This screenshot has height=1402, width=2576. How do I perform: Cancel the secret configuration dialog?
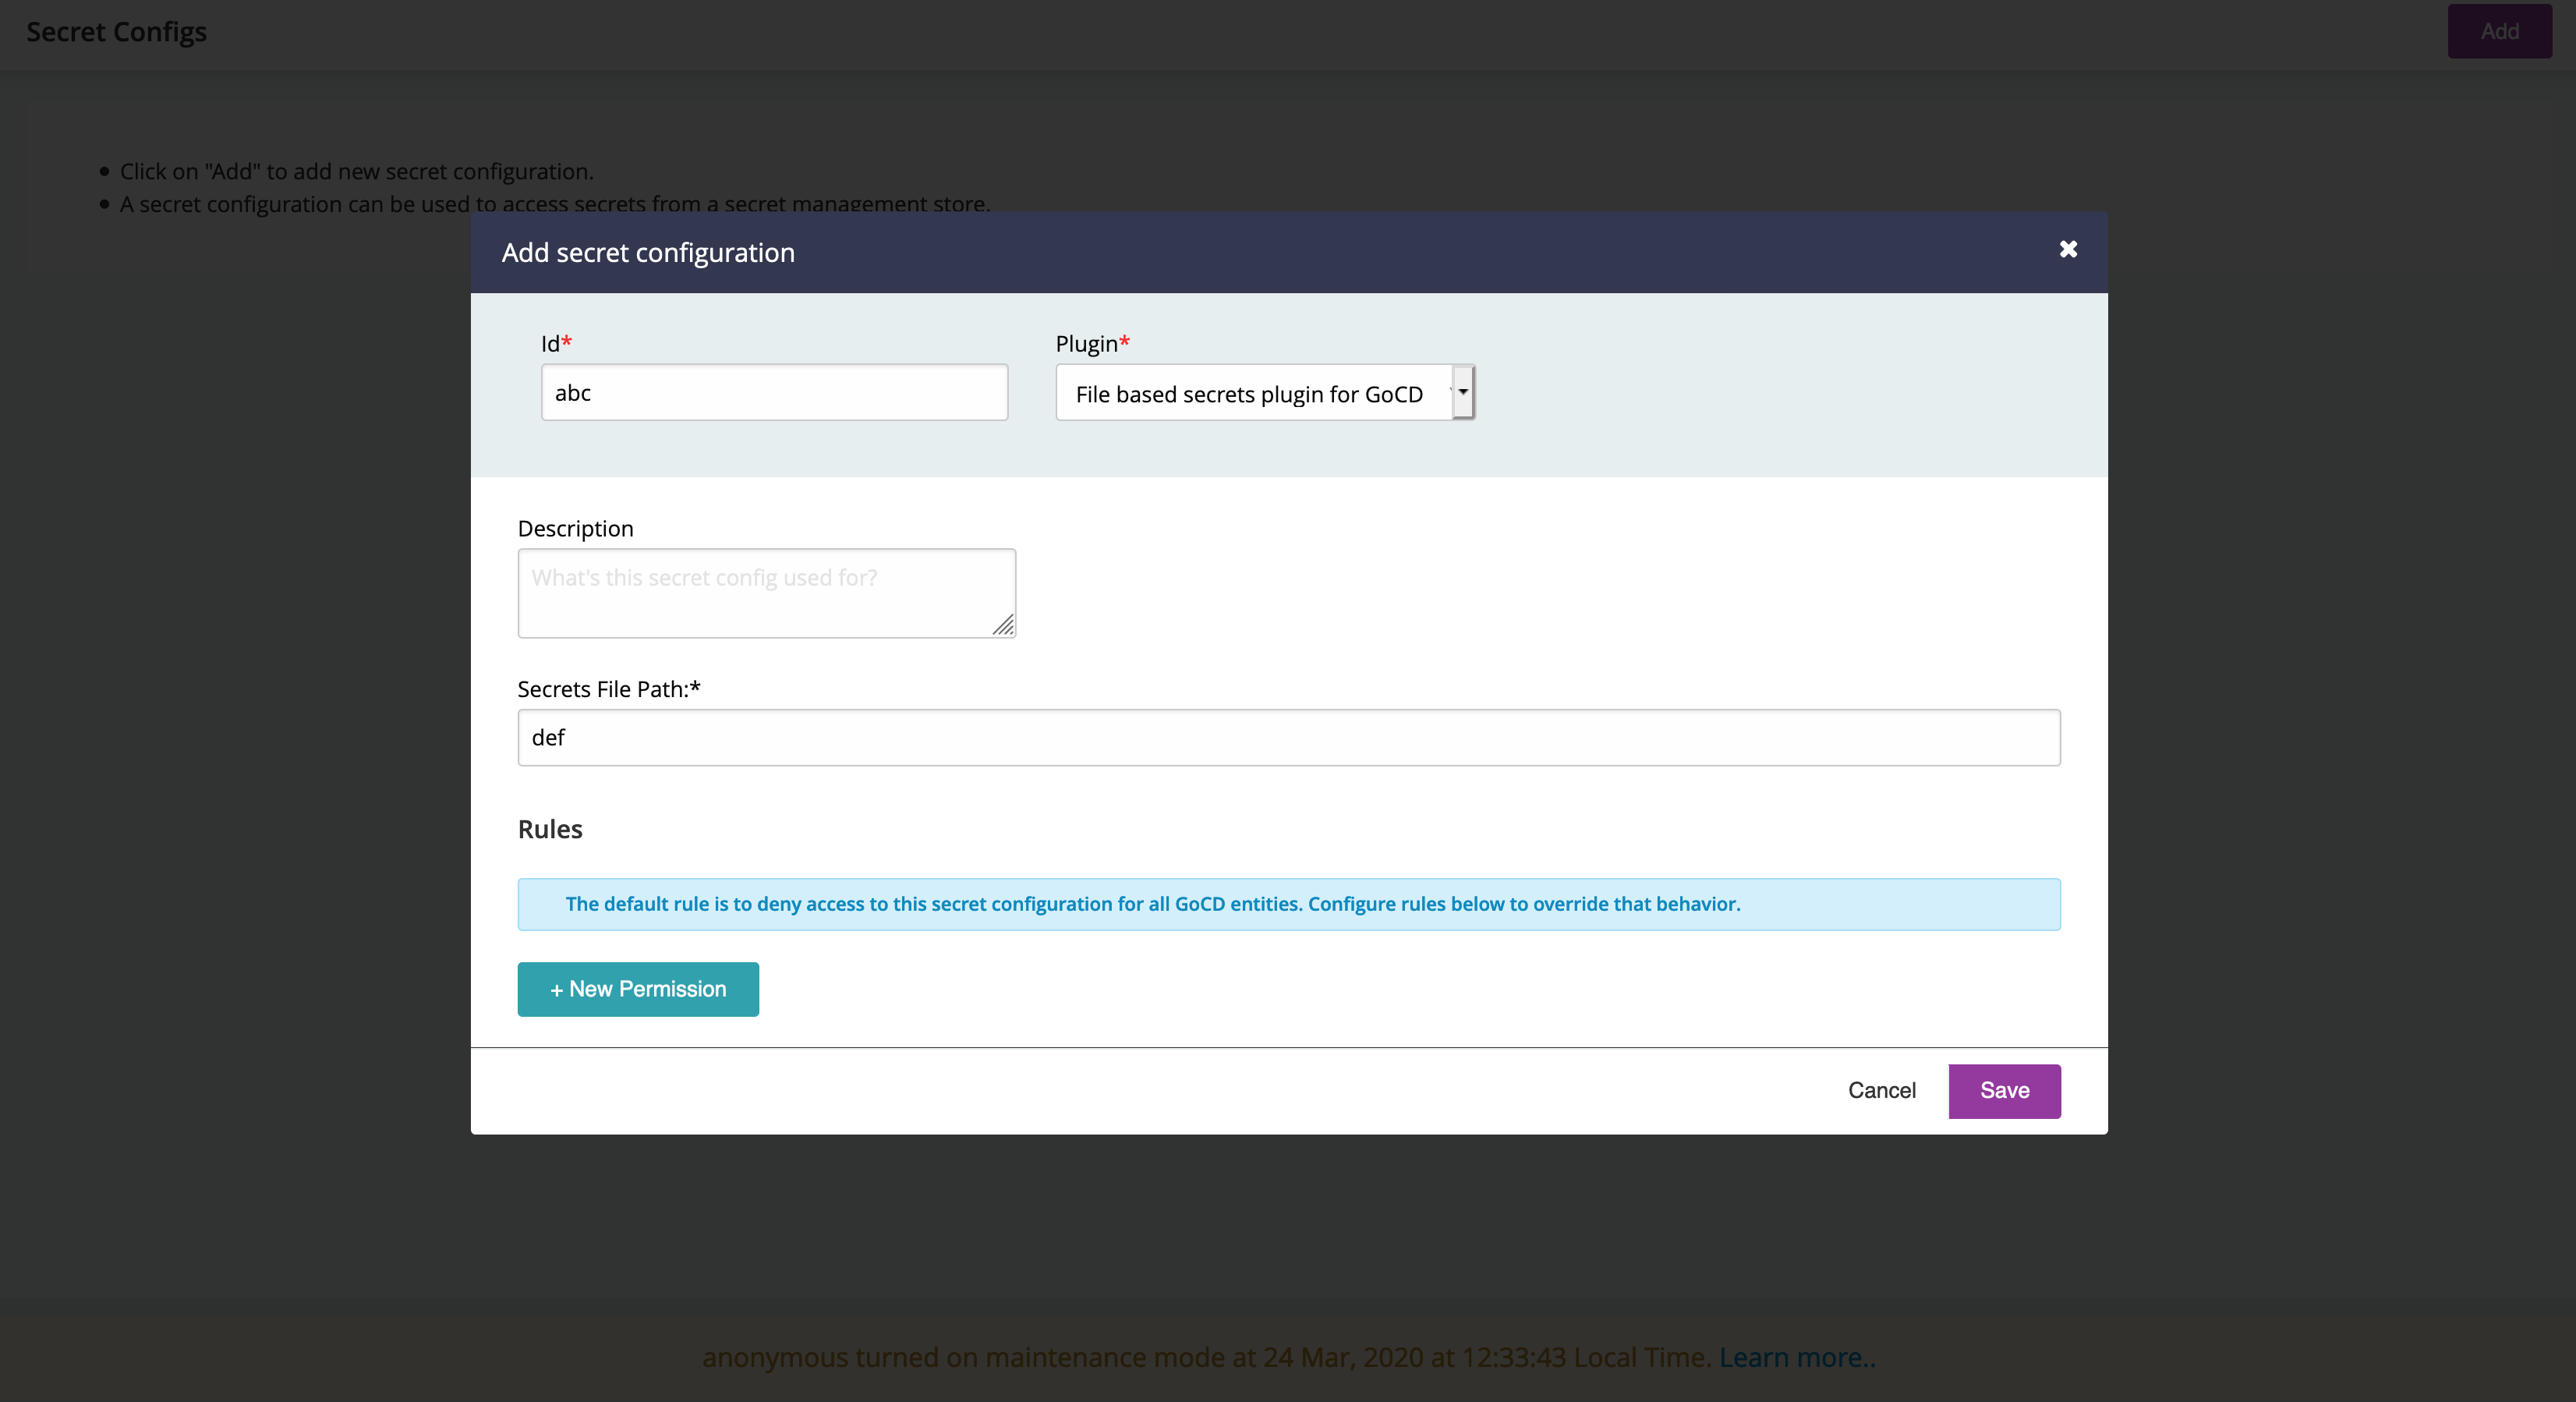[x=1881, y=1090]
